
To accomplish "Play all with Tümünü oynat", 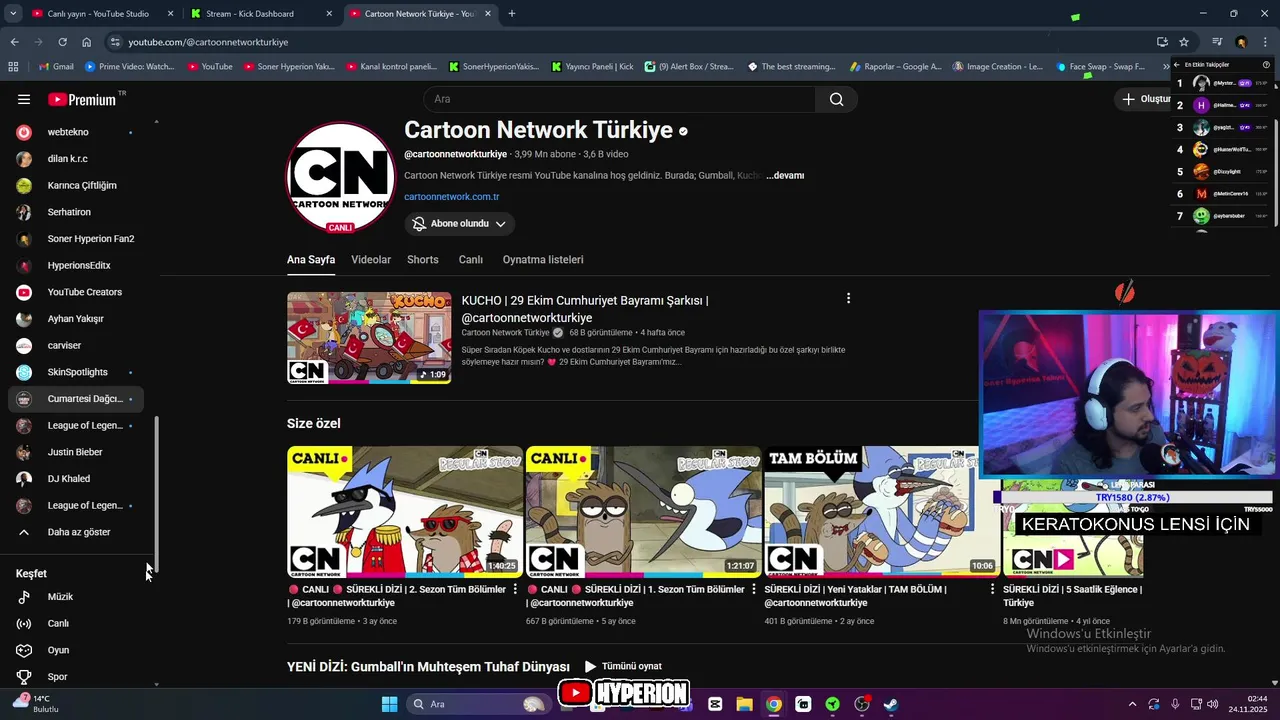I will (x=623, y=666).
